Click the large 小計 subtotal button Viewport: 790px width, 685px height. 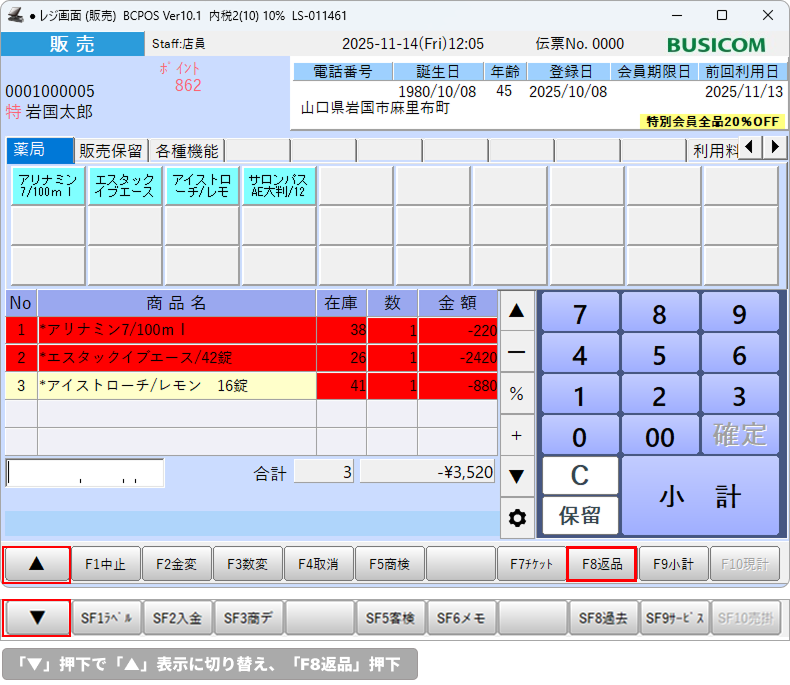[699, 496]
